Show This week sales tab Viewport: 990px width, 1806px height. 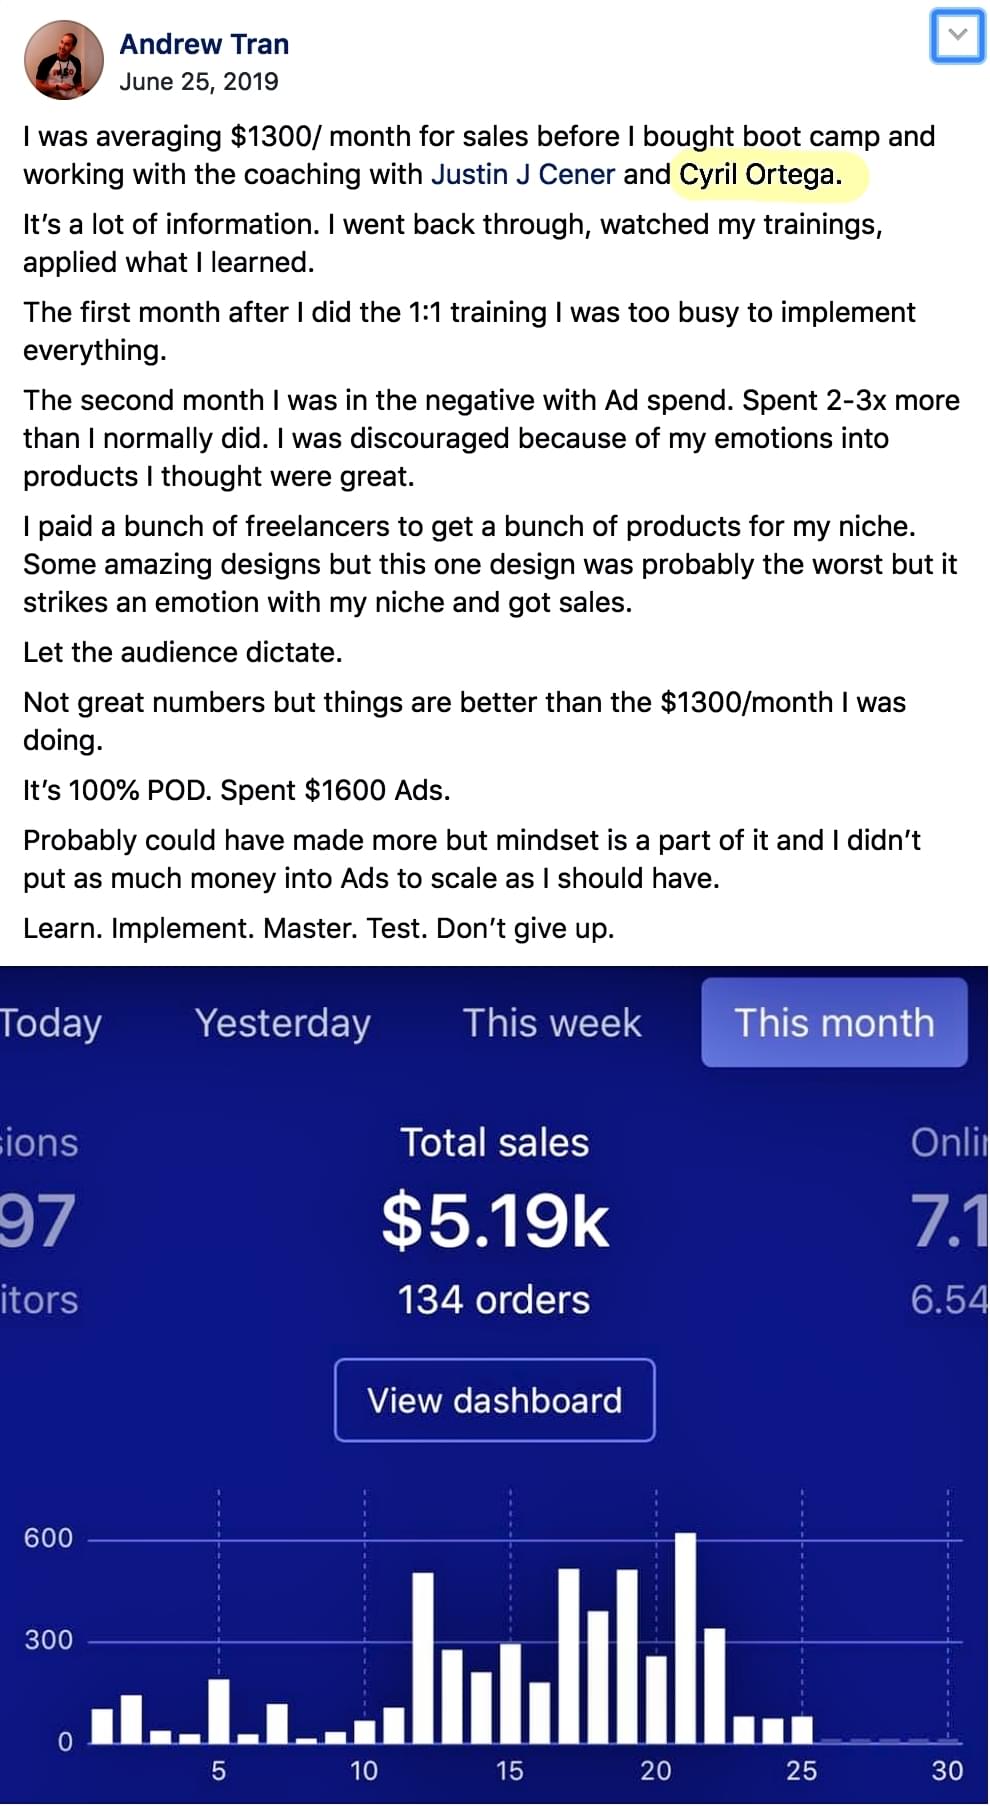pyautogui.click(x=552, y=1023)
